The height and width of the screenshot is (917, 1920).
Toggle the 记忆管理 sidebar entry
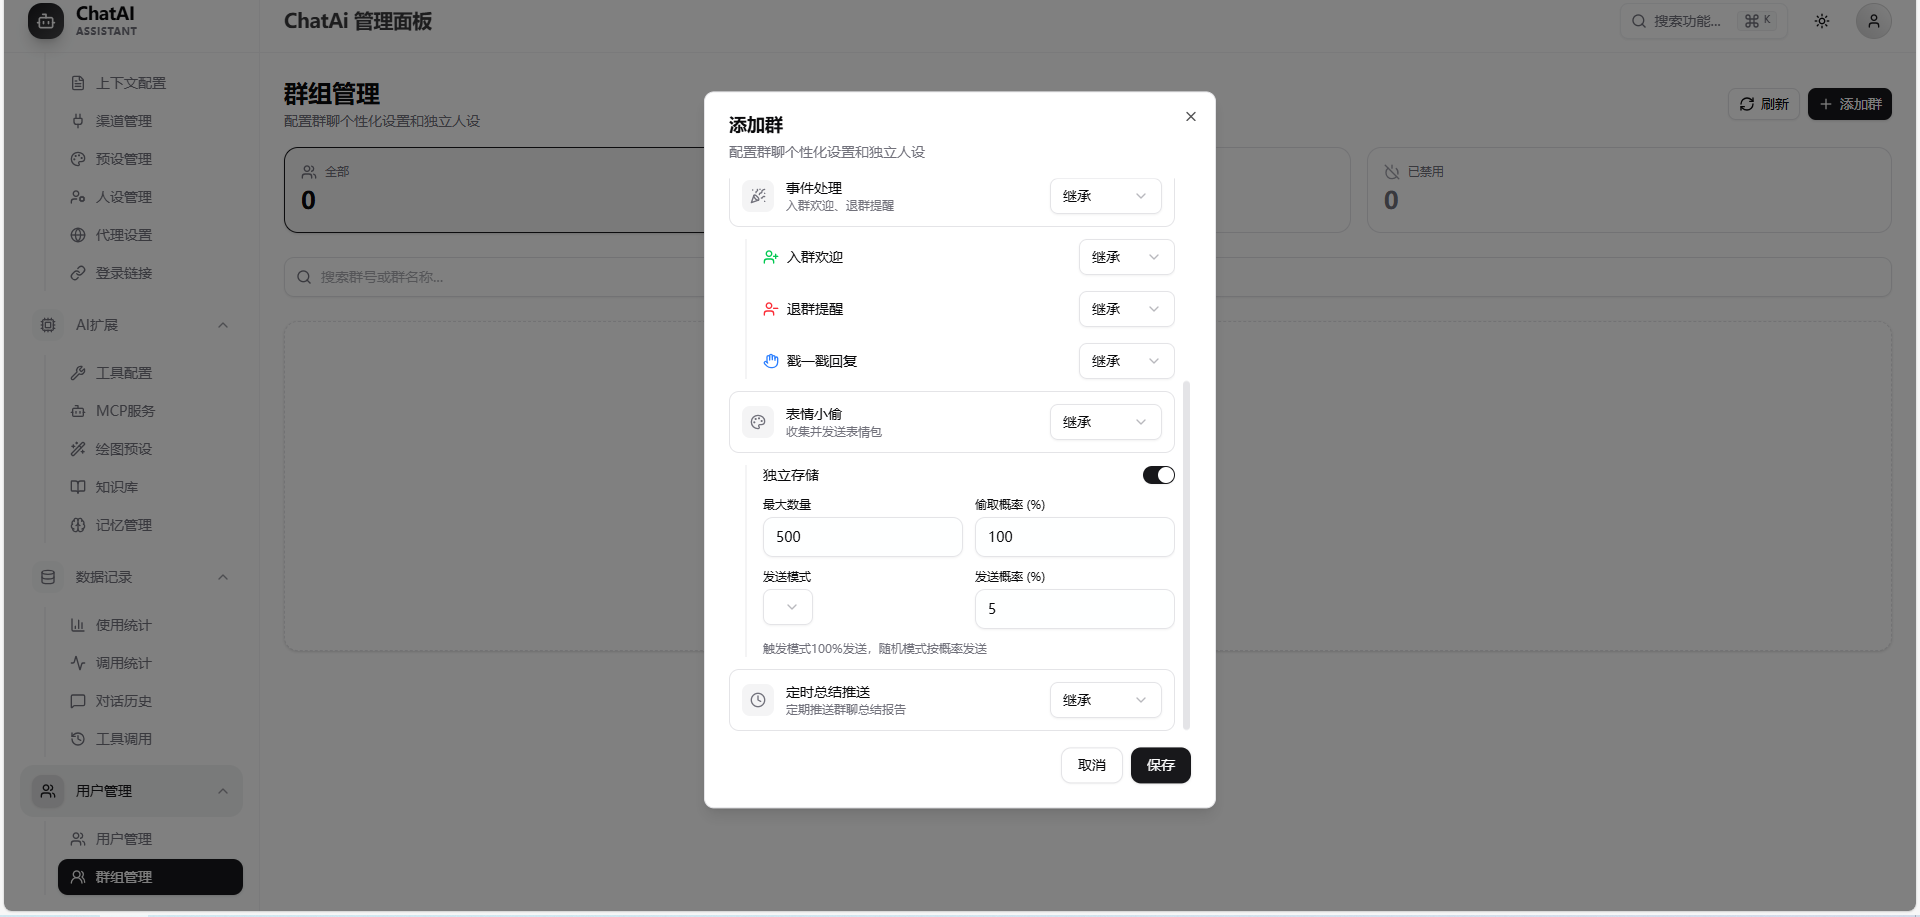[123, 524]
